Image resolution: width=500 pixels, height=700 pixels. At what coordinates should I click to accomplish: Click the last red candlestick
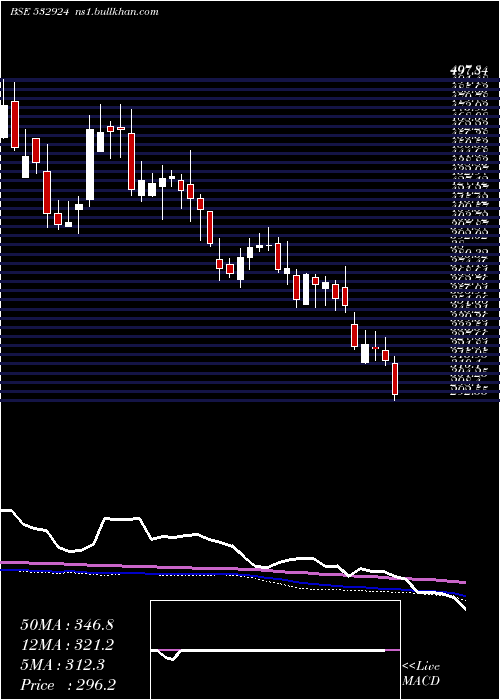[x=395, y=379]
